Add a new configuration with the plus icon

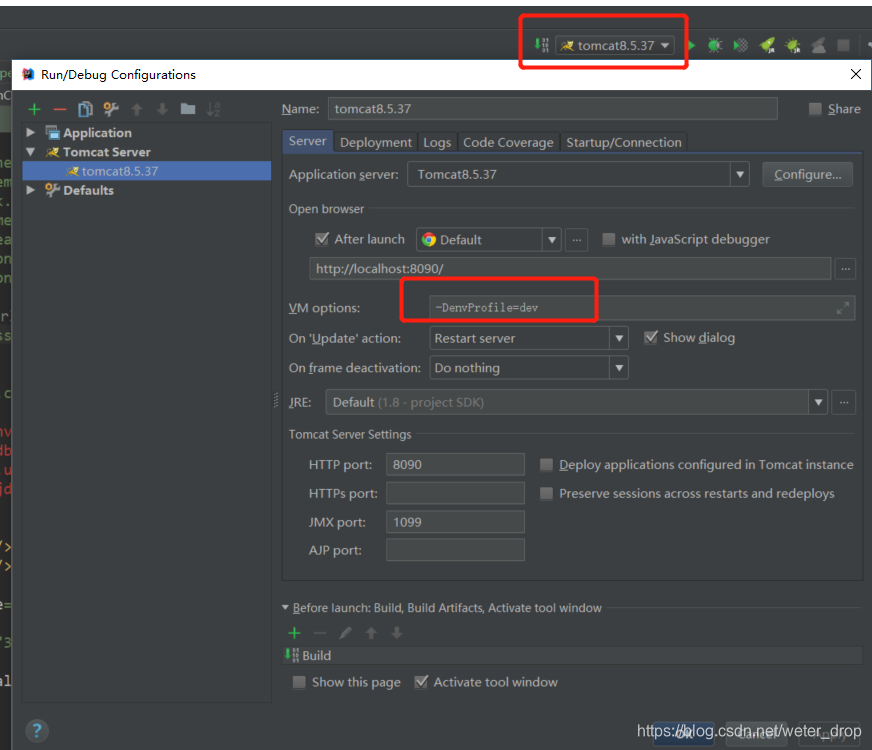pos(34,109)
